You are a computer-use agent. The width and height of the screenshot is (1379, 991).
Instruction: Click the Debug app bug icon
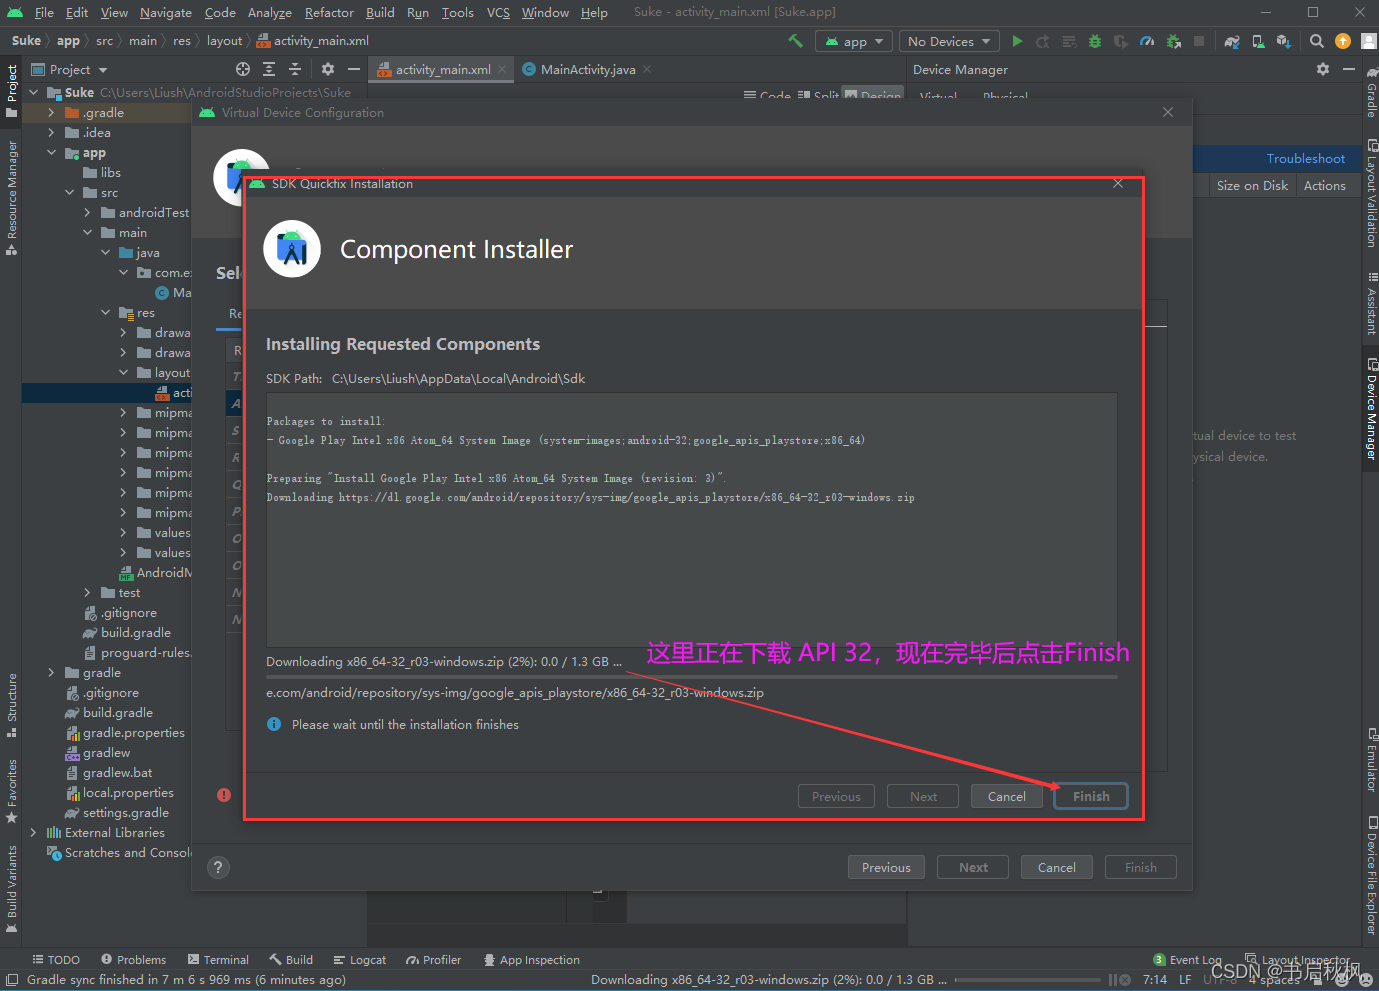click(x=1095, y=41)
